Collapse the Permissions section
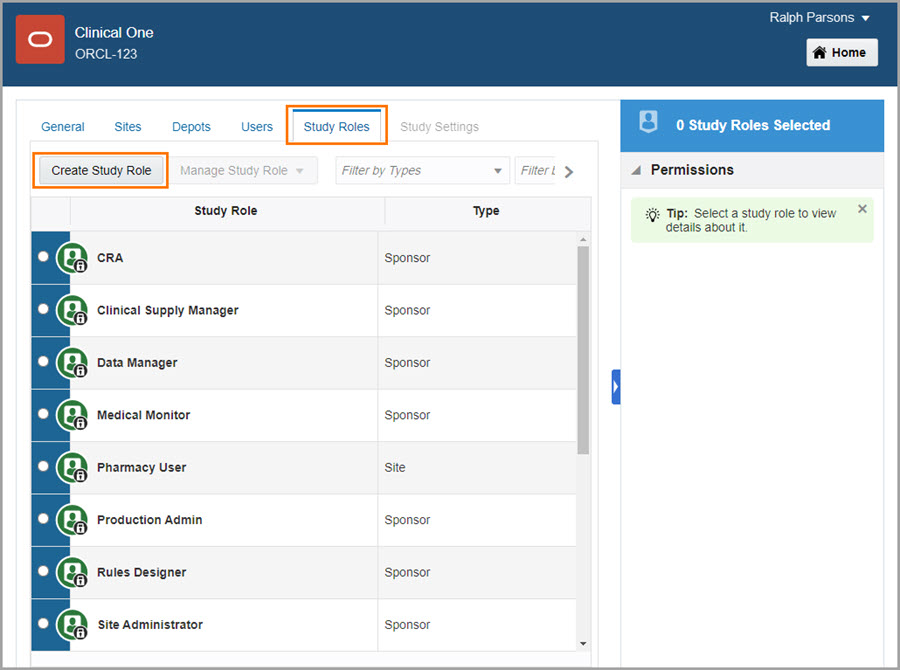 tap(636, 170)
